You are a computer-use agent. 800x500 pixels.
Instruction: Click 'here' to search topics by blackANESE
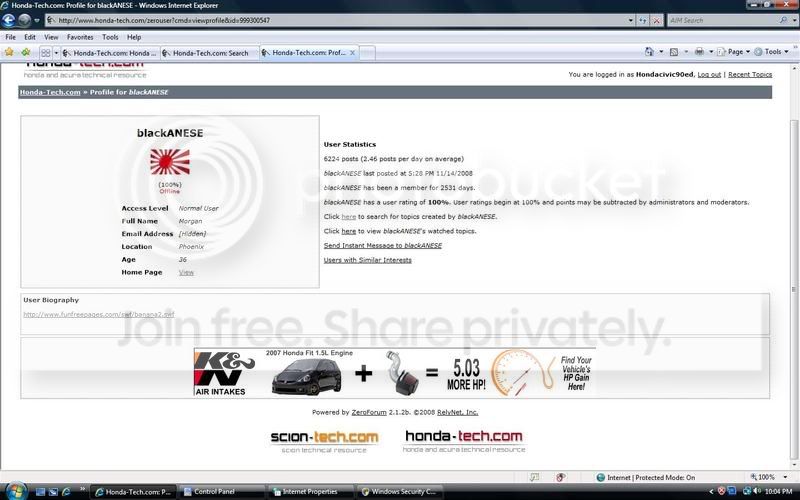click(x=348, y=217)
